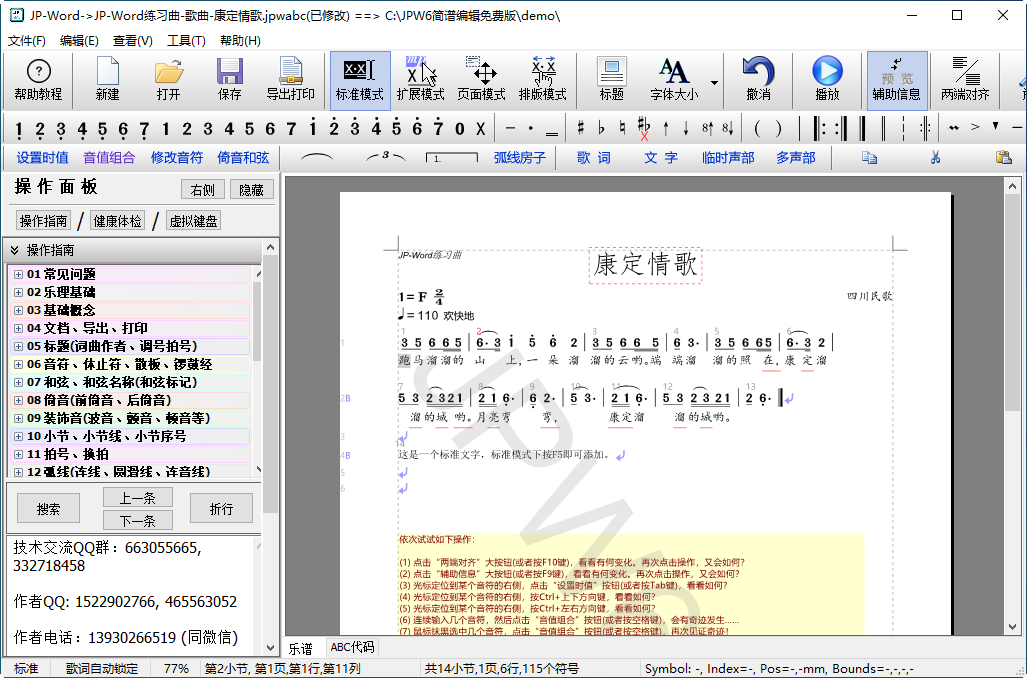Viewport: 1027px width, 678px height.
Task: Add a first ending volta bracket
Action: [x=451, y=157]
